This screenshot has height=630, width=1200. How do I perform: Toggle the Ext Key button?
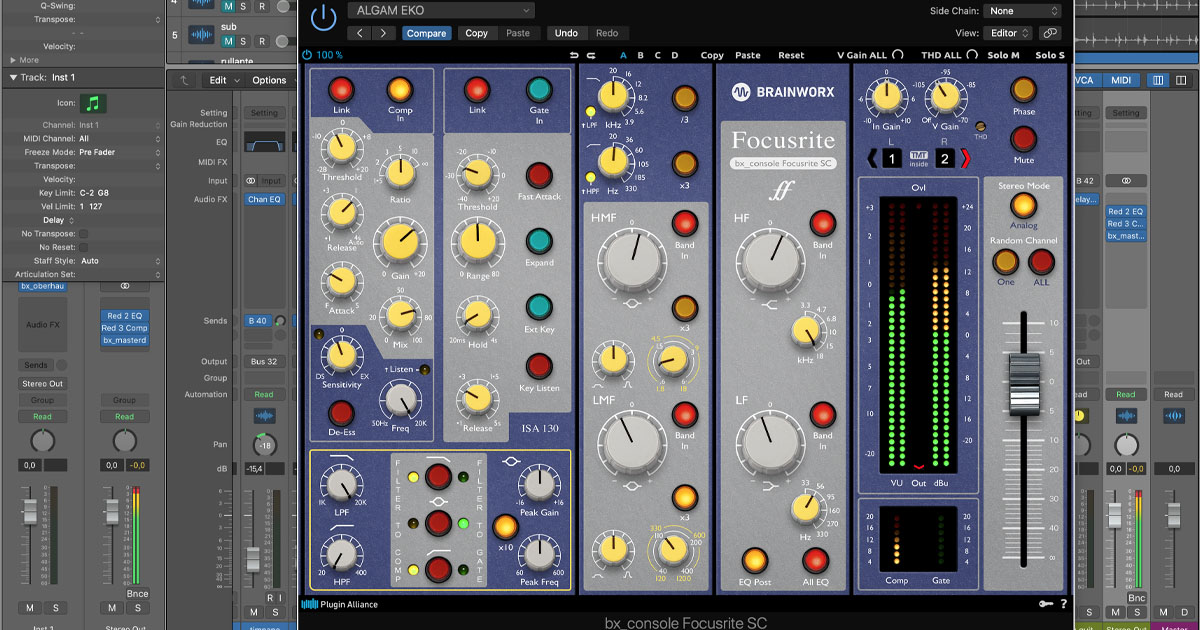pyautogui.click(x=539, y=307)
